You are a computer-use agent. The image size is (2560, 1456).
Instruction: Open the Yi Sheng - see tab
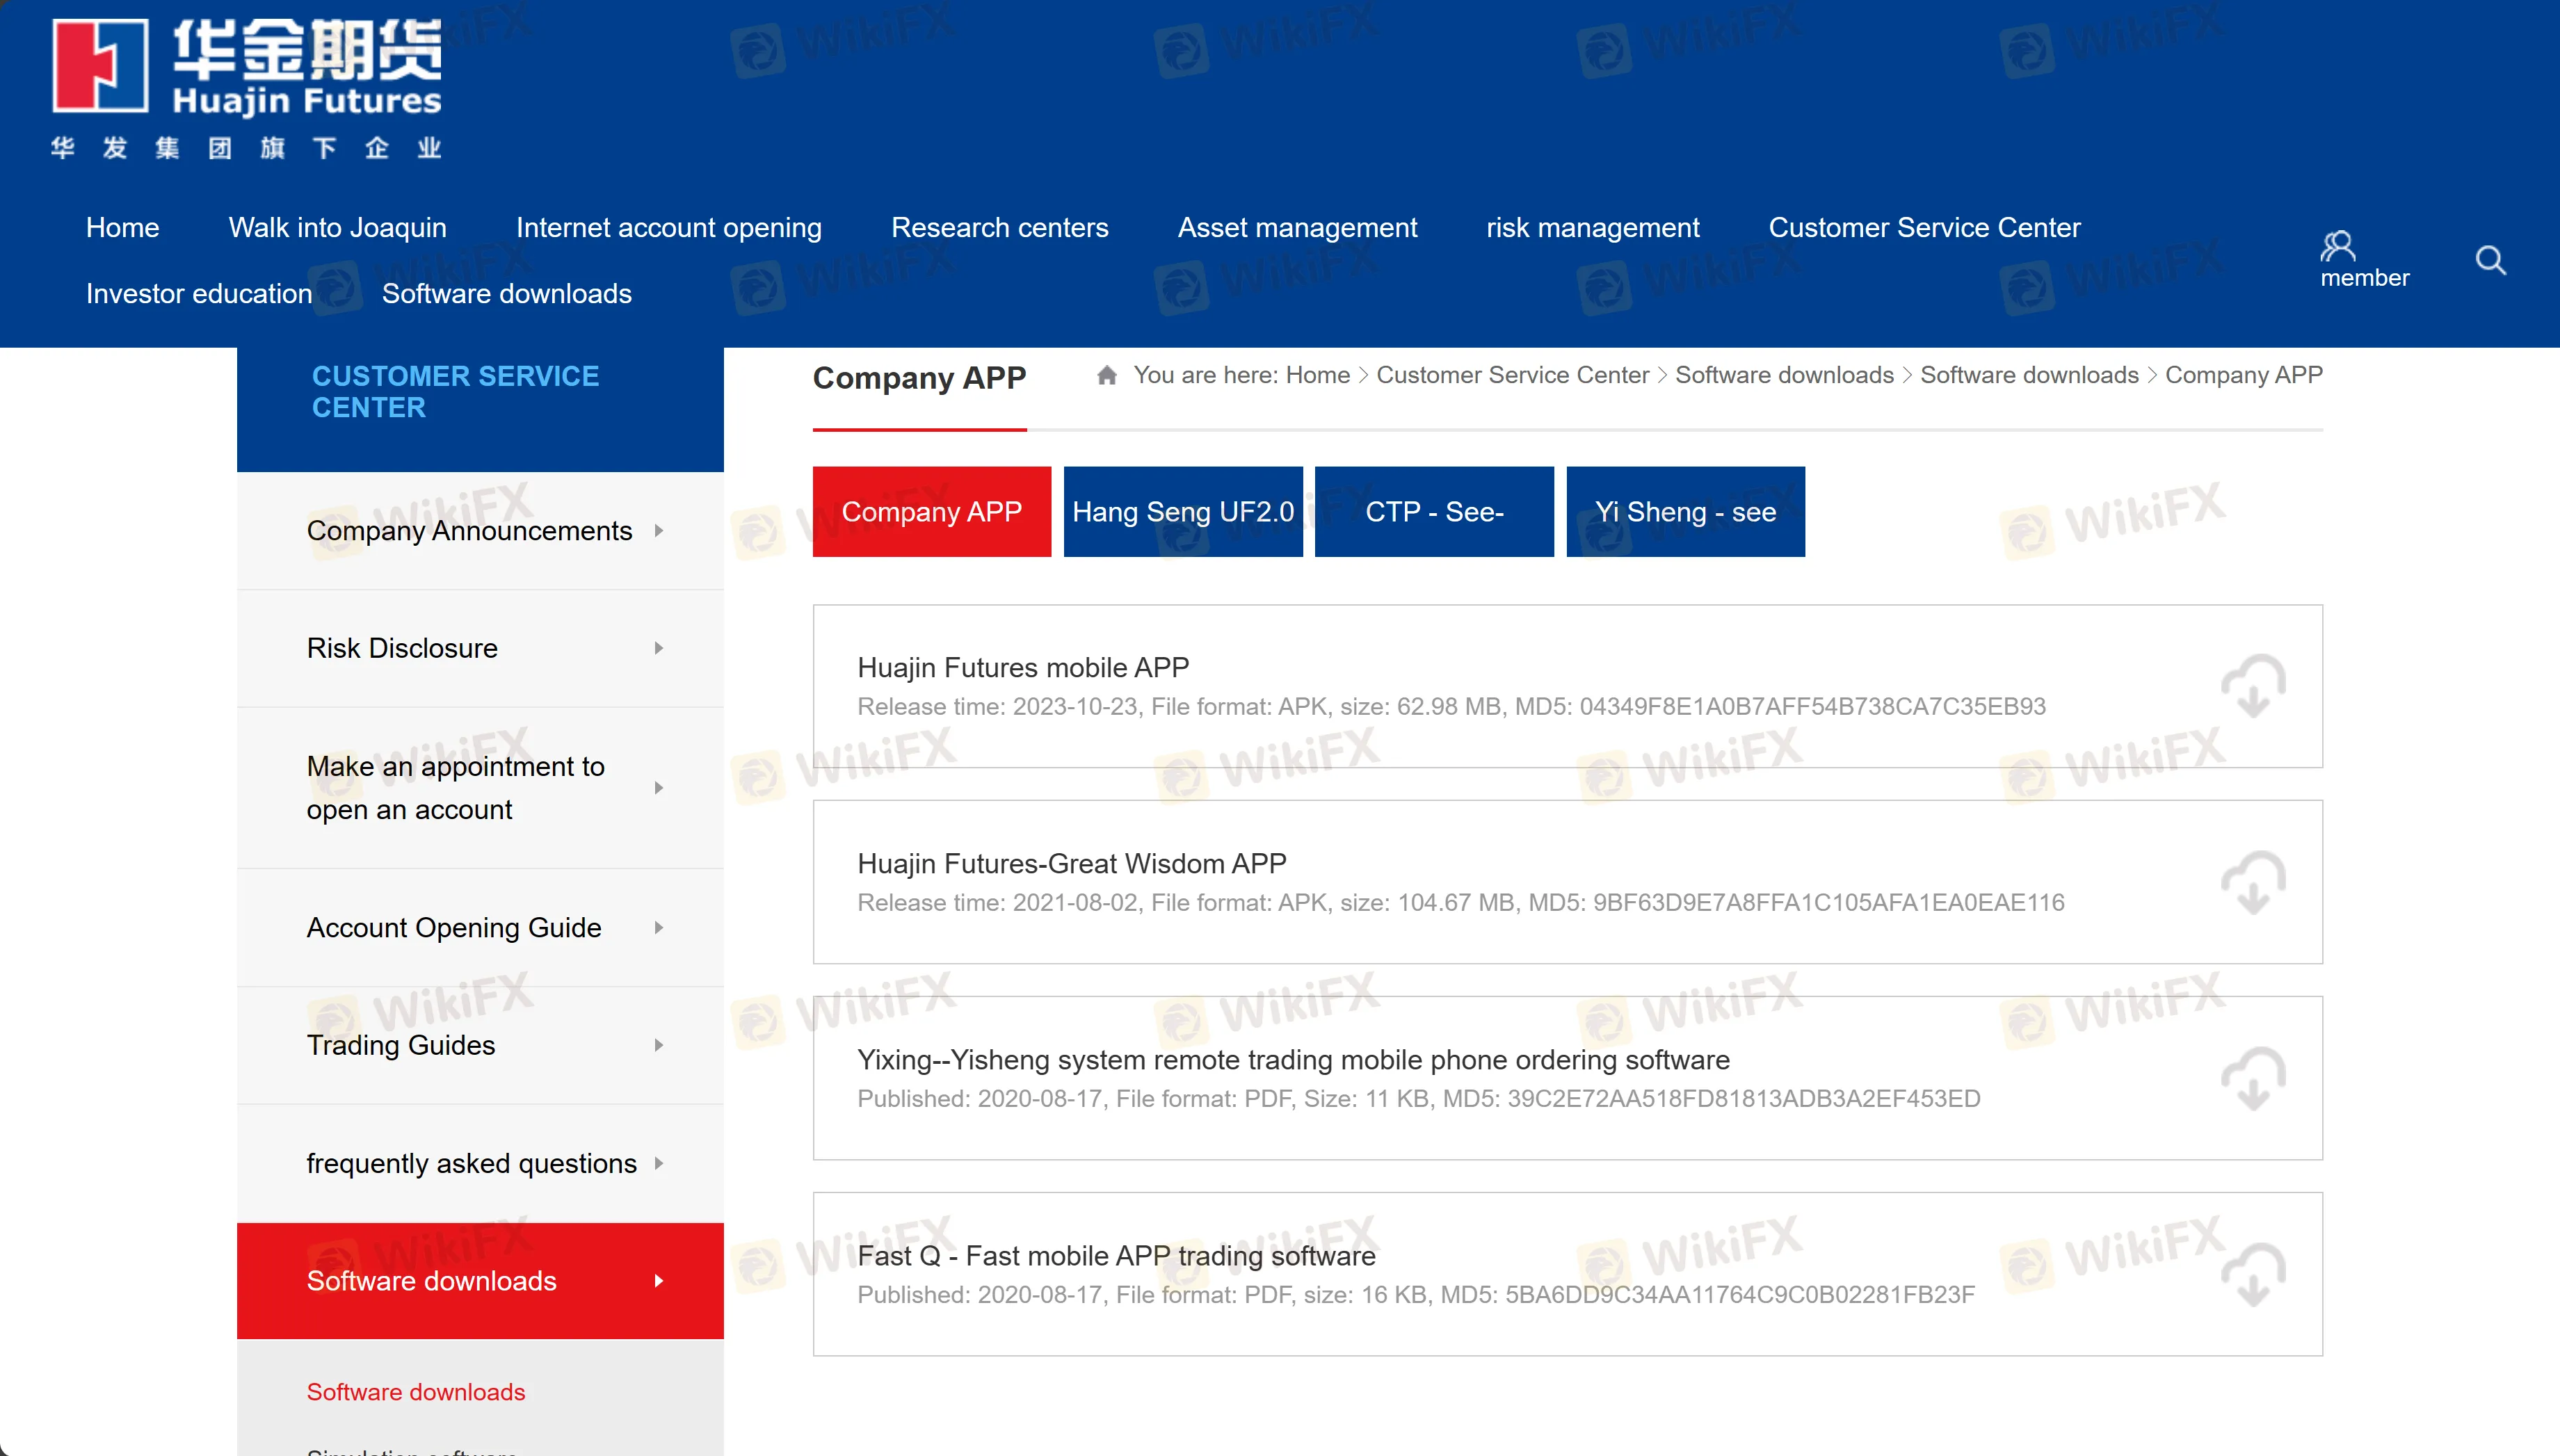(1685, 512)
